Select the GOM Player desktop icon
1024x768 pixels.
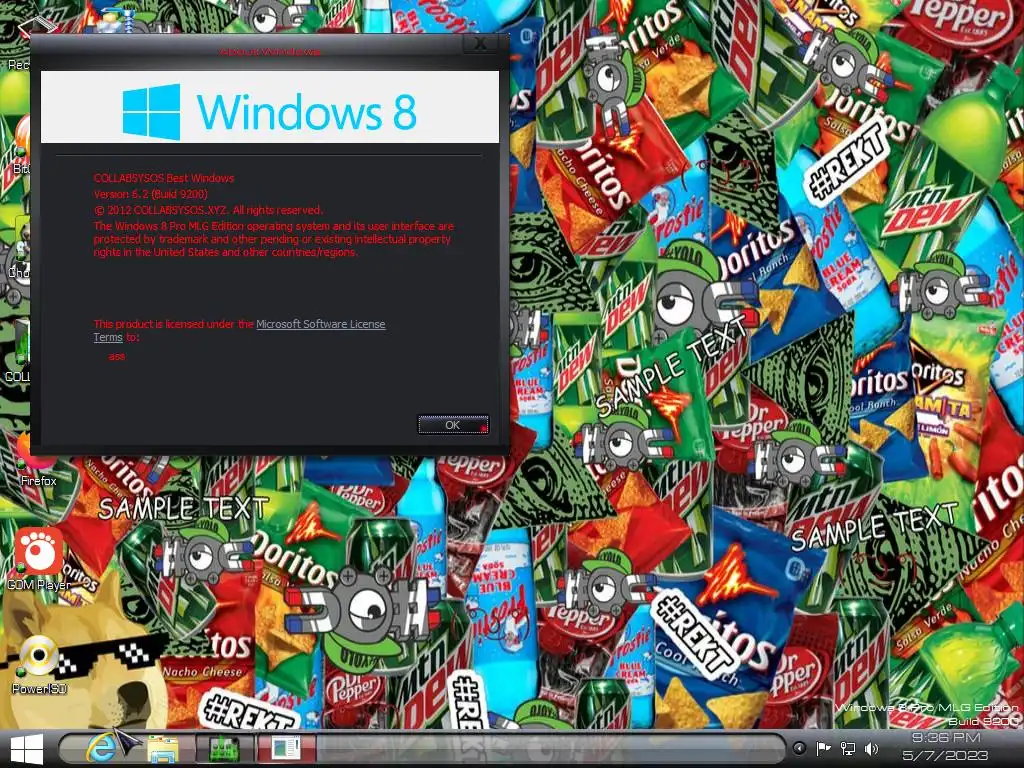point(39,559)
